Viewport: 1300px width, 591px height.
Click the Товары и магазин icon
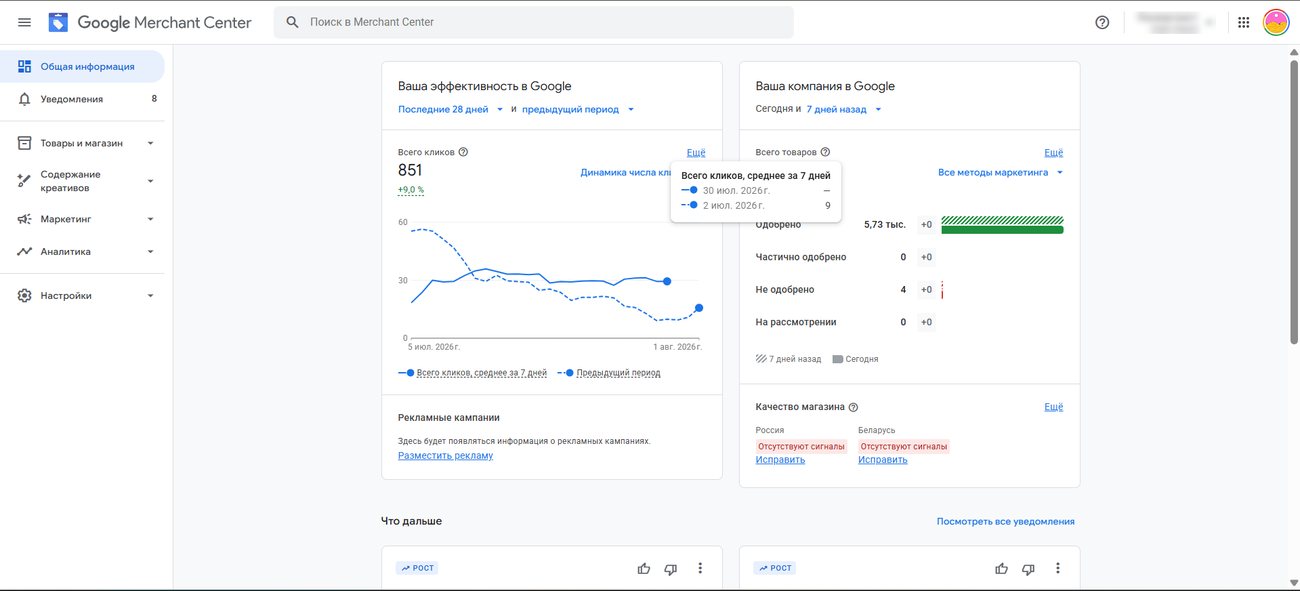25,143
